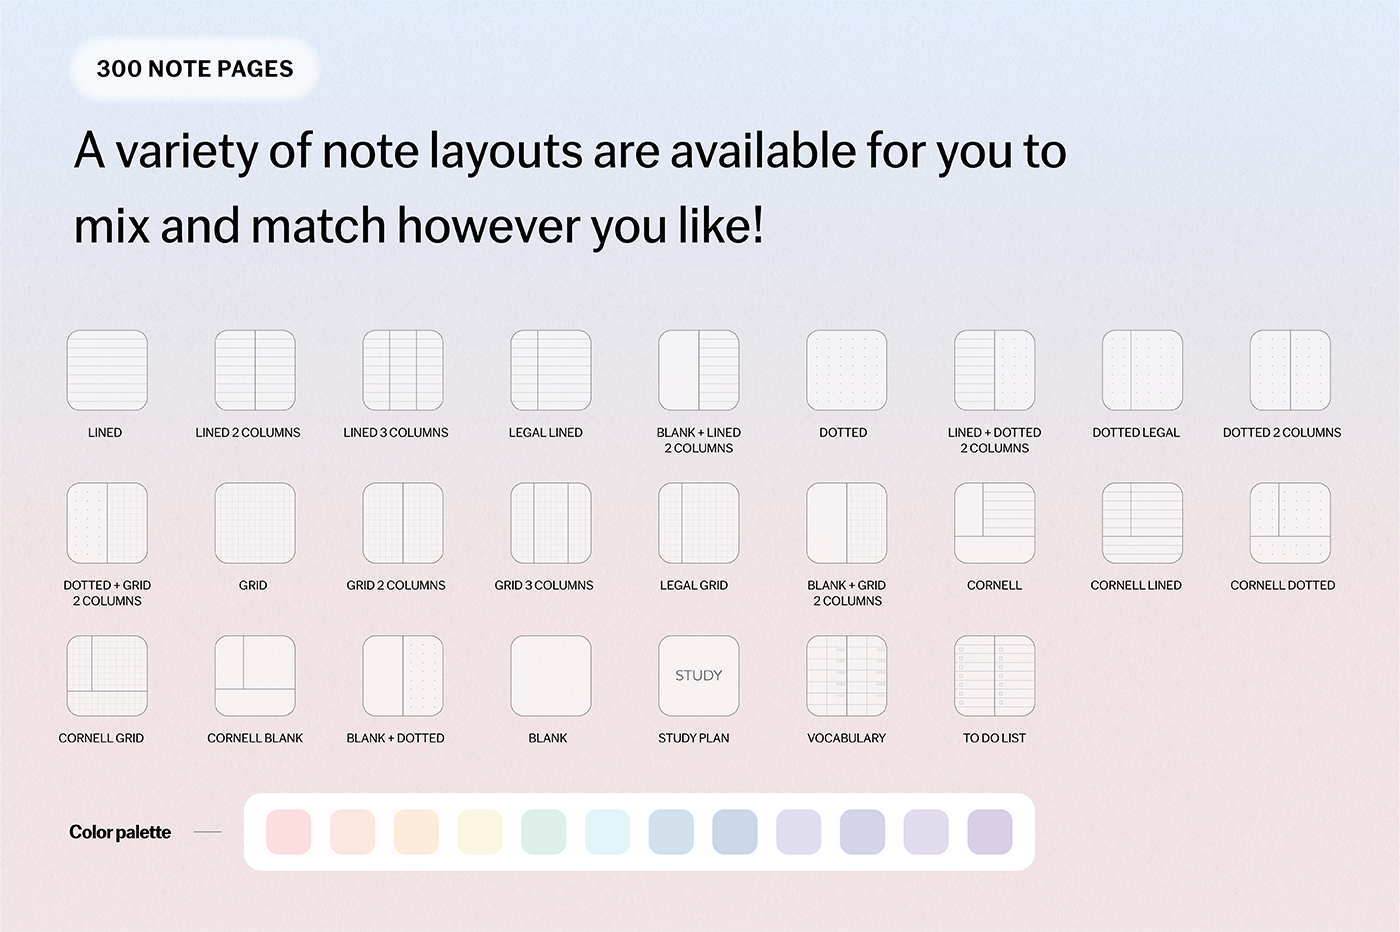1400x932 pixels.
Task: Choose the Dotted 2 Columns layout icon
Action: [x=1290, y=371]
